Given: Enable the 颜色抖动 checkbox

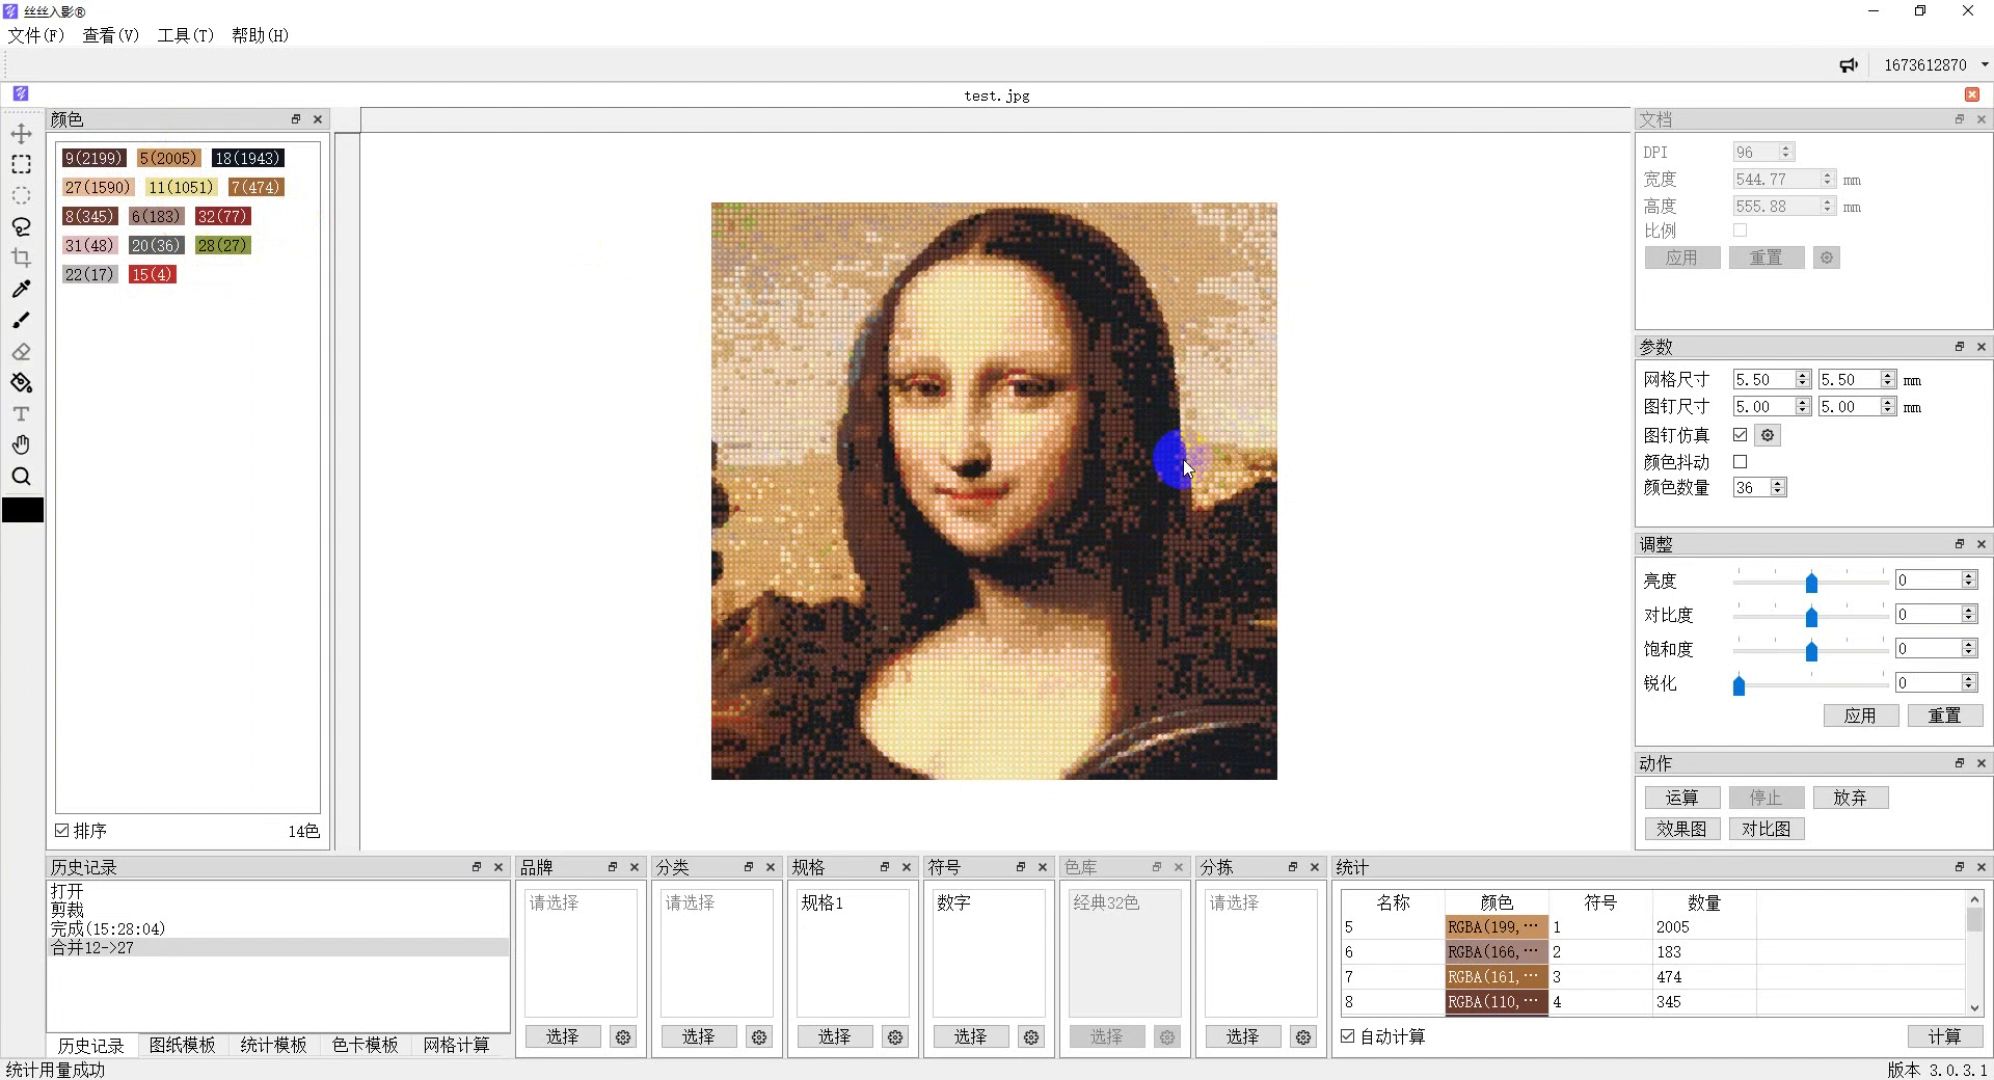Looking at the screenshot, I should point(1740,462).
